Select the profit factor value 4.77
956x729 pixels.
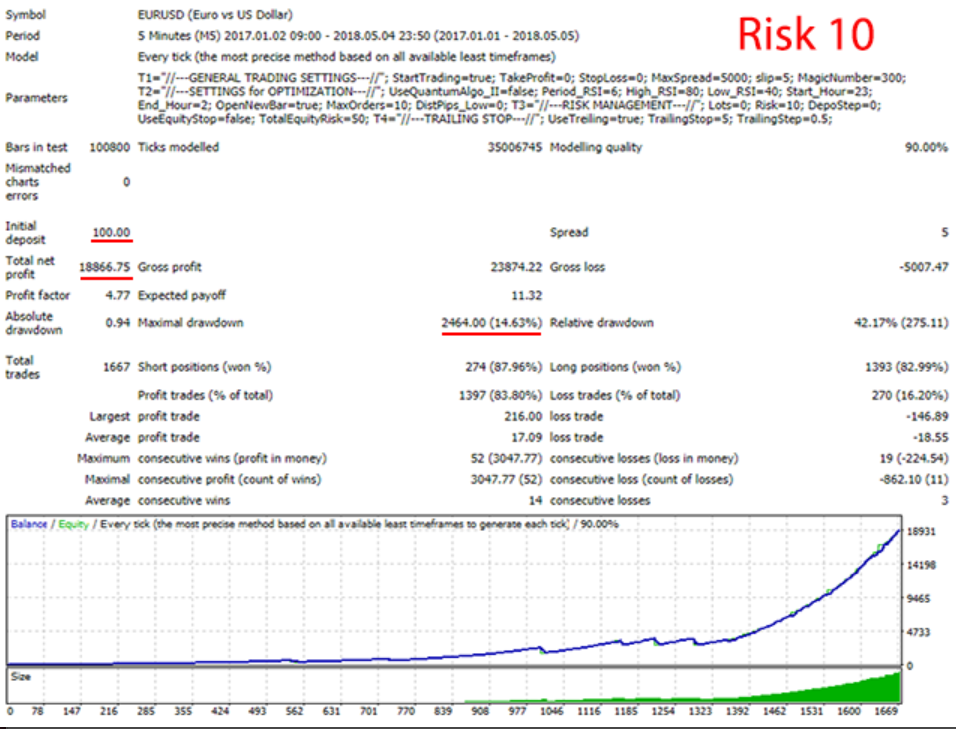tap(117, 296)
